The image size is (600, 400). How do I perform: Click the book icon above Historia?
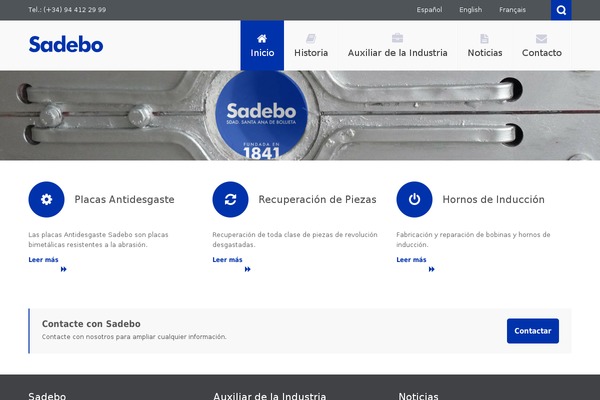tap(311, 39)
